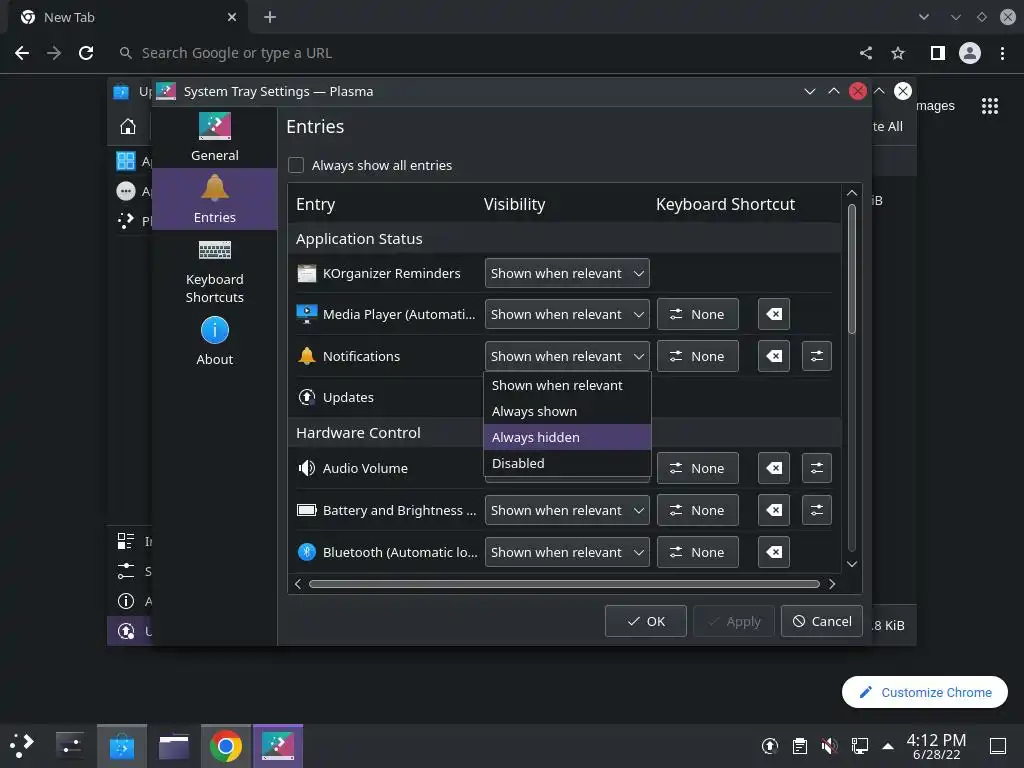Clear Battery and Brightness shortcut
Screen dimensions: 1024x768
774,510
